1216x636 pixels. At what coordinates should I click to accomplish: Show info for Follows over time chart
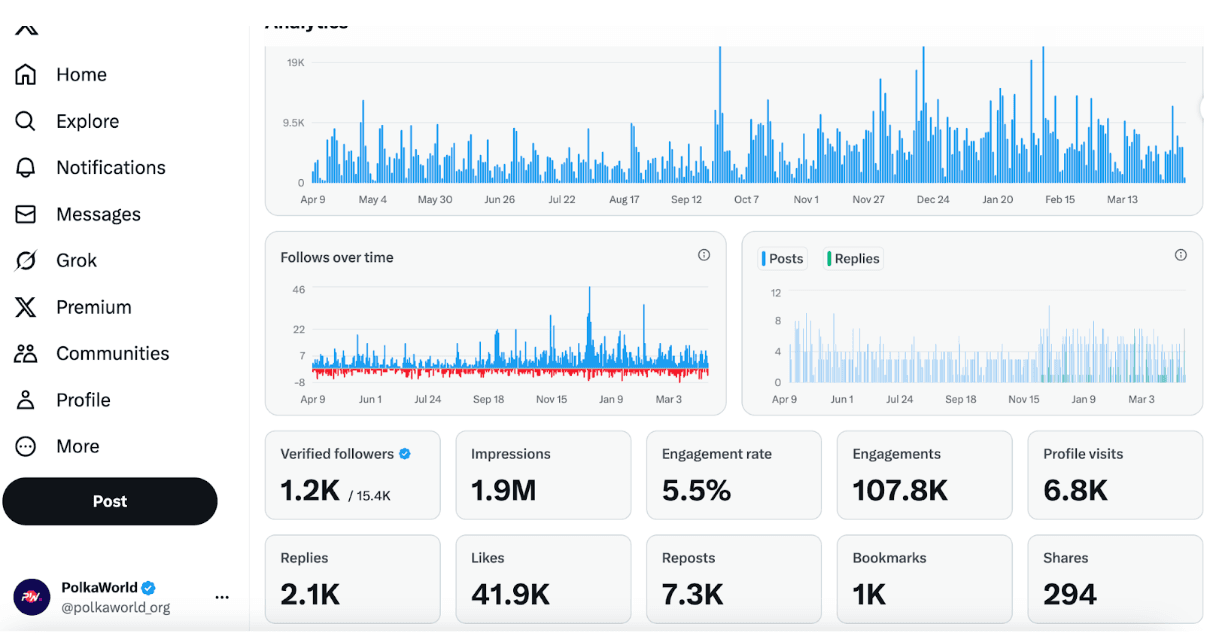click(x=704, y=256)
